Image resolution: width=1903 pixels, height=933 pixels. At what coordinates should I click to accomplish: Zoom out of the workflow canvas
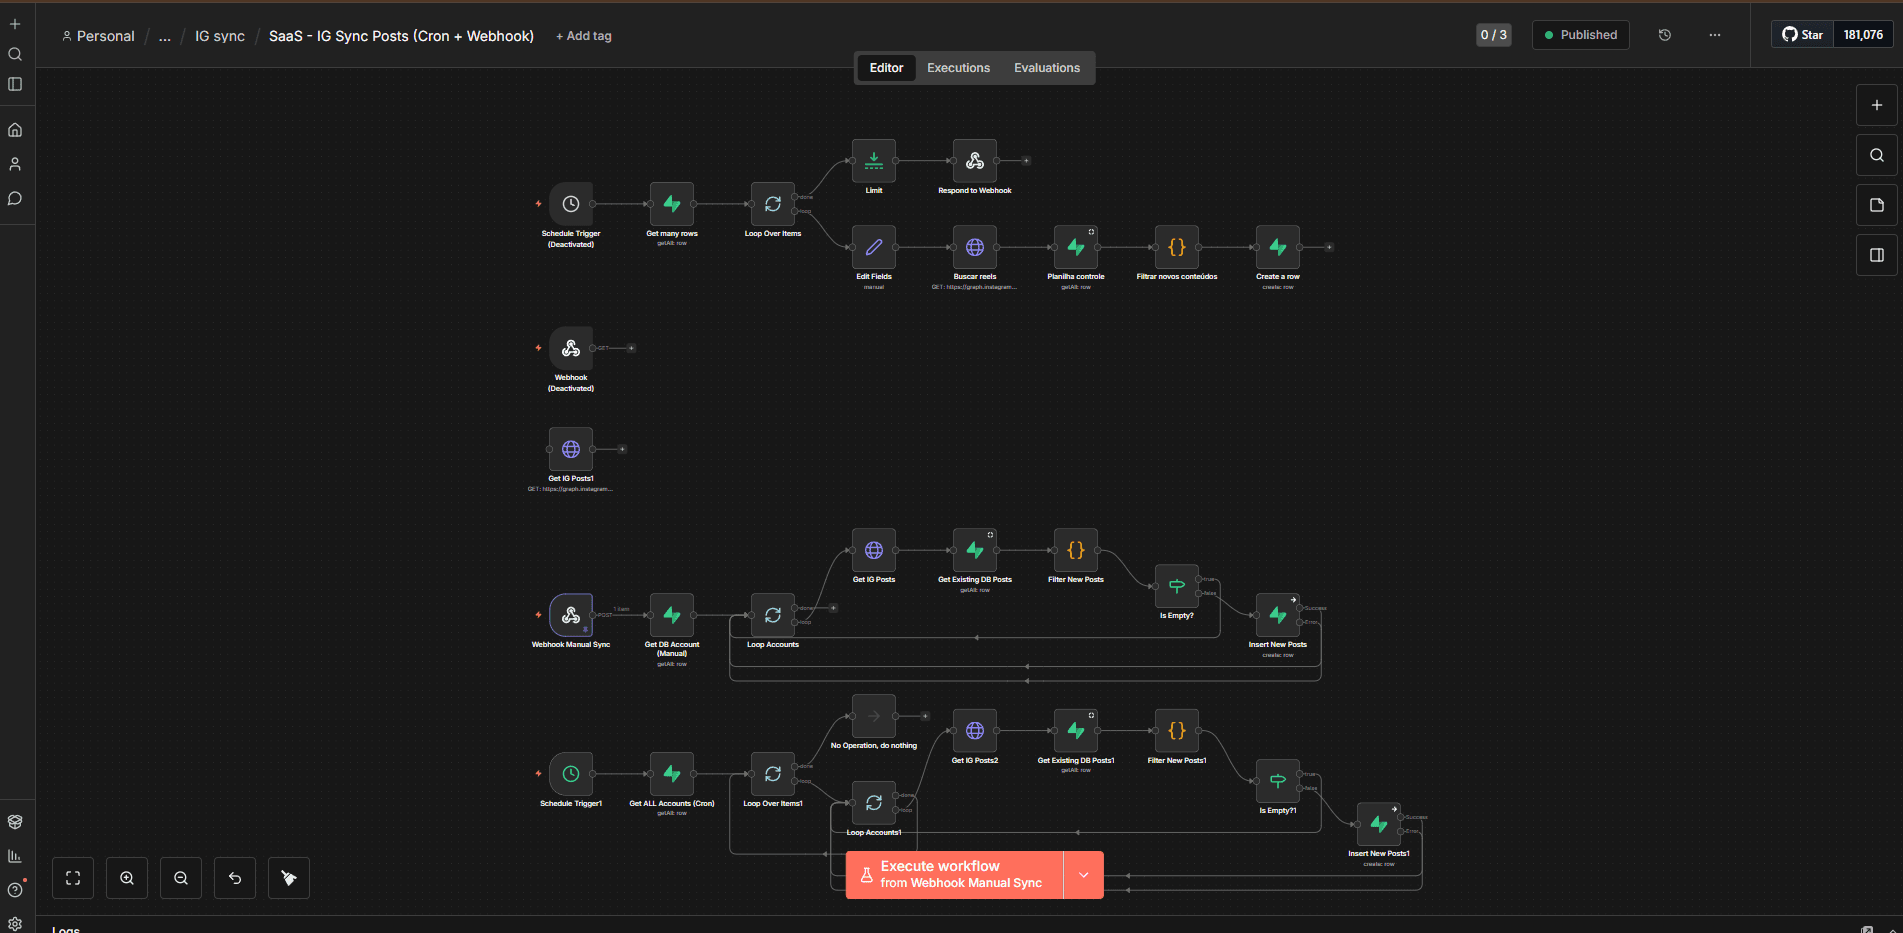[x=181, y=878]
